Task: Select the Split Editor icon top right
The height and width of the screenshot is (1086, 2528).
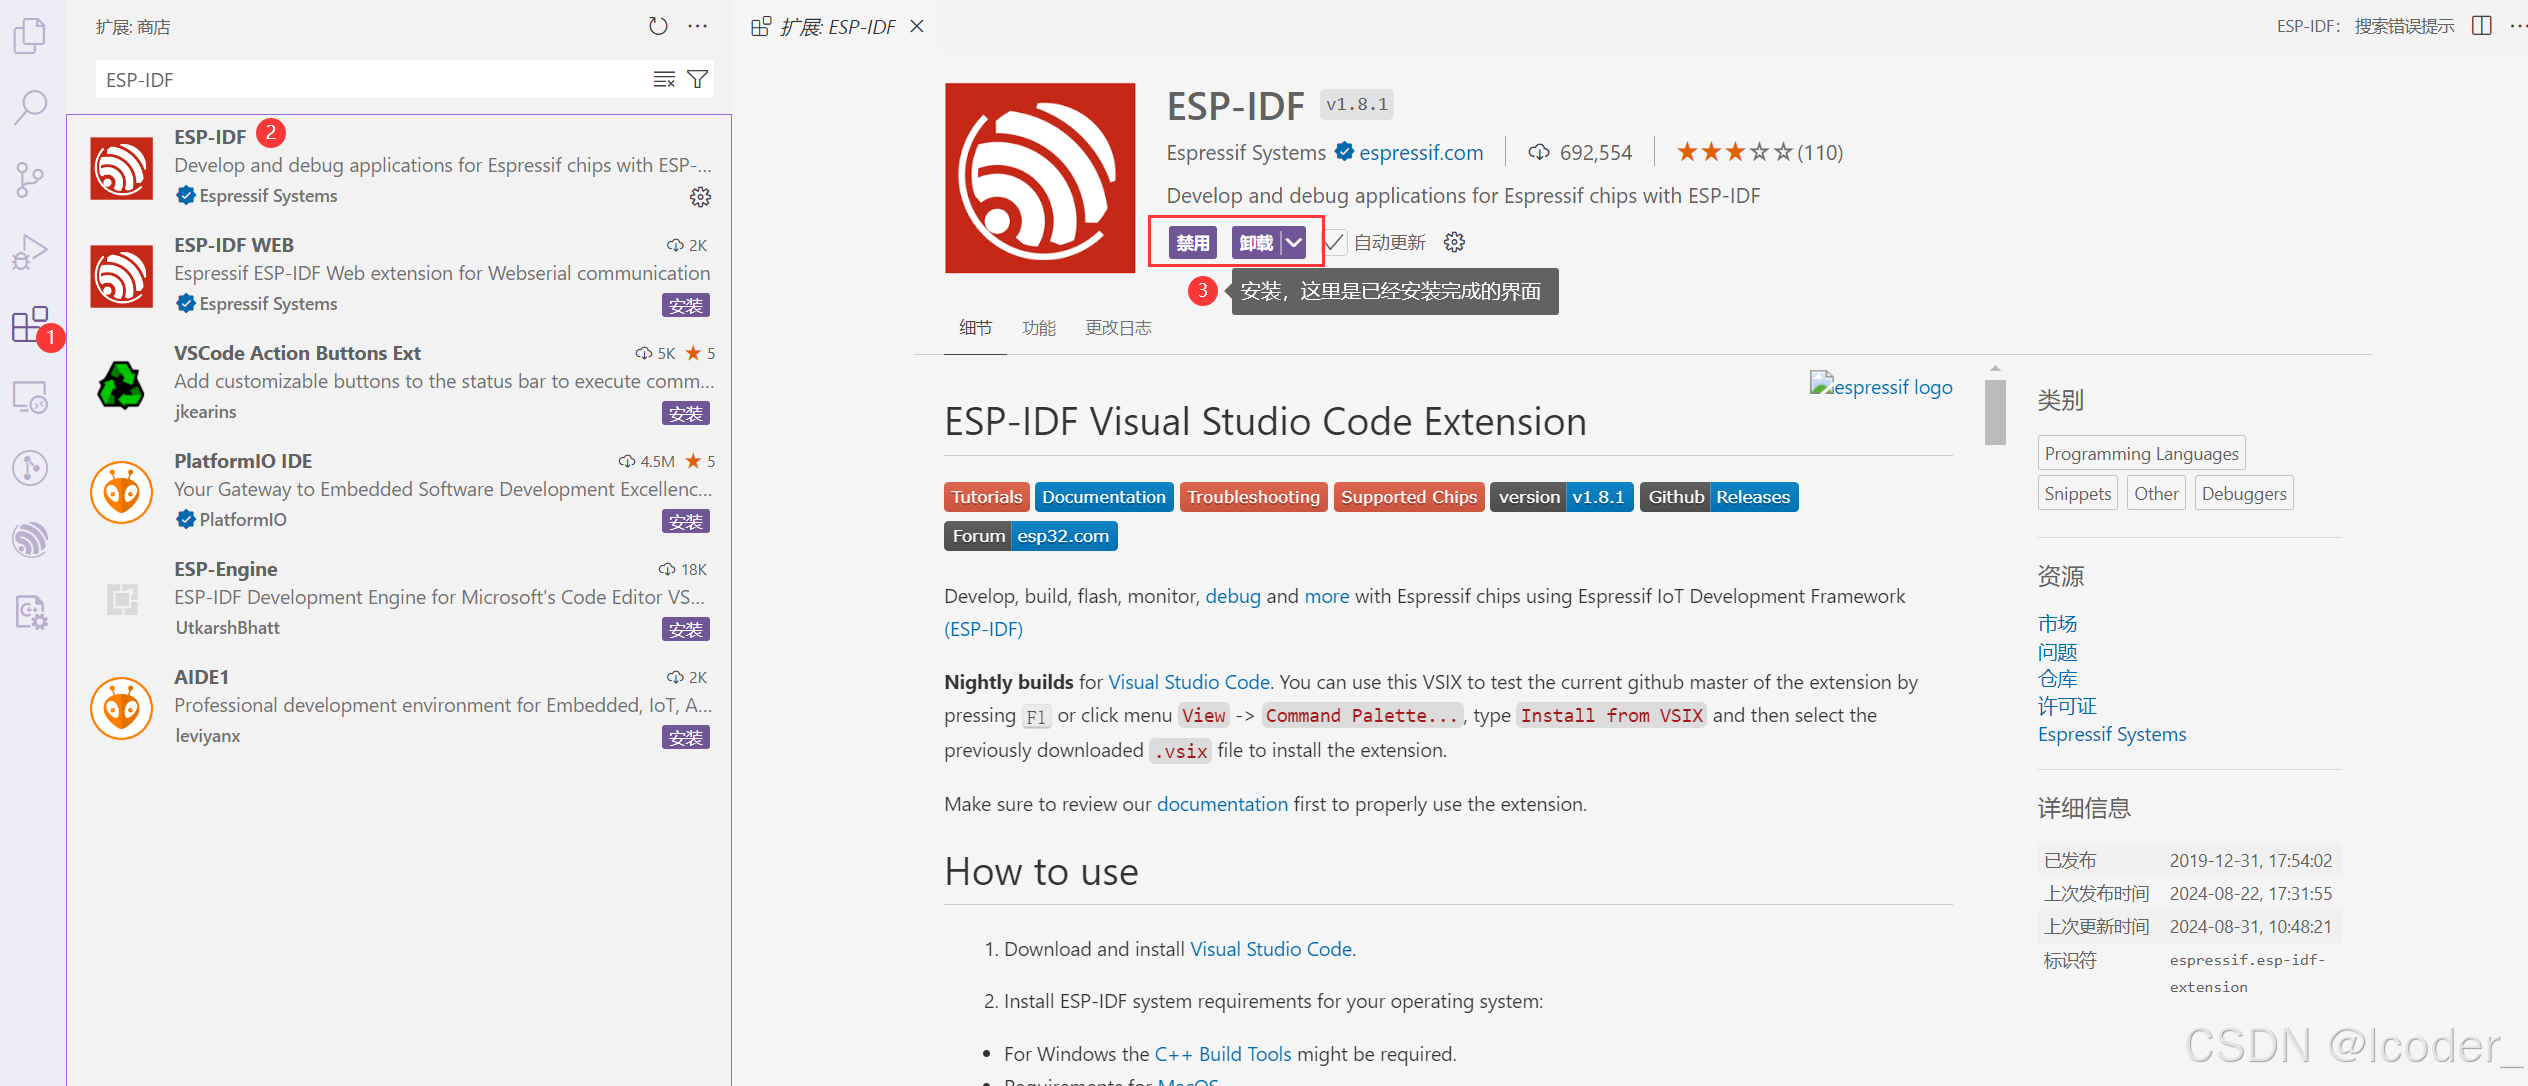Action: [2482, 26]
